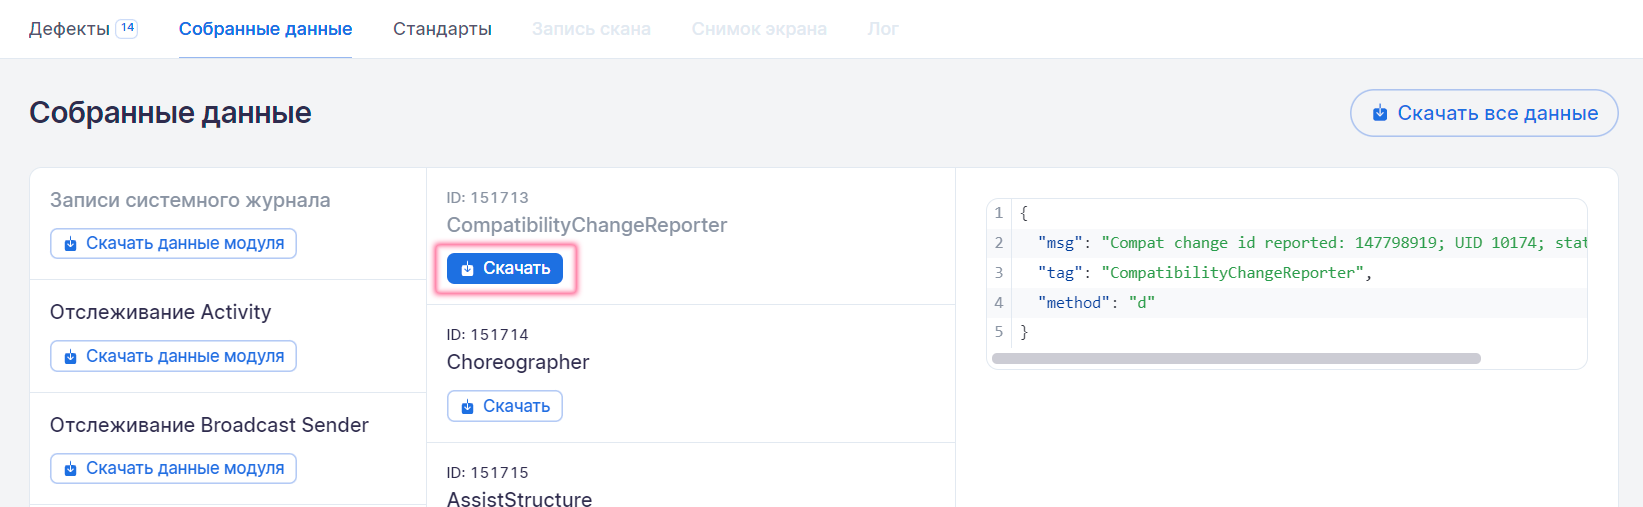Click the "msg" line in JSON viewer
Image resolution: width=1643 pixels, height=507 pixels.
[x=1300, y=243]
